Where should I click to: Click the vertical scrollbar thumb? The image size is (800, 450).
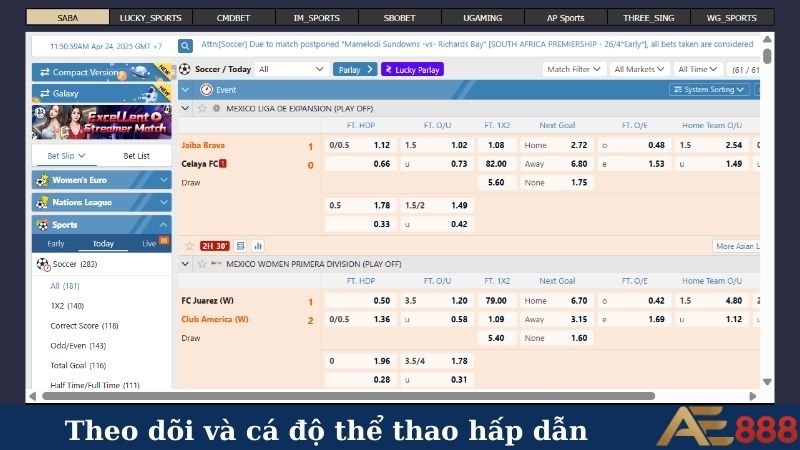[767, 56]
